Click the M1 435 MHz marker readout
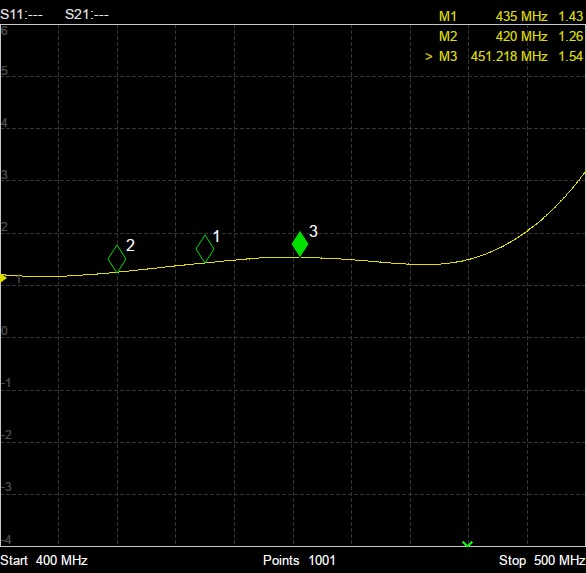 click(x=511, y=16)
